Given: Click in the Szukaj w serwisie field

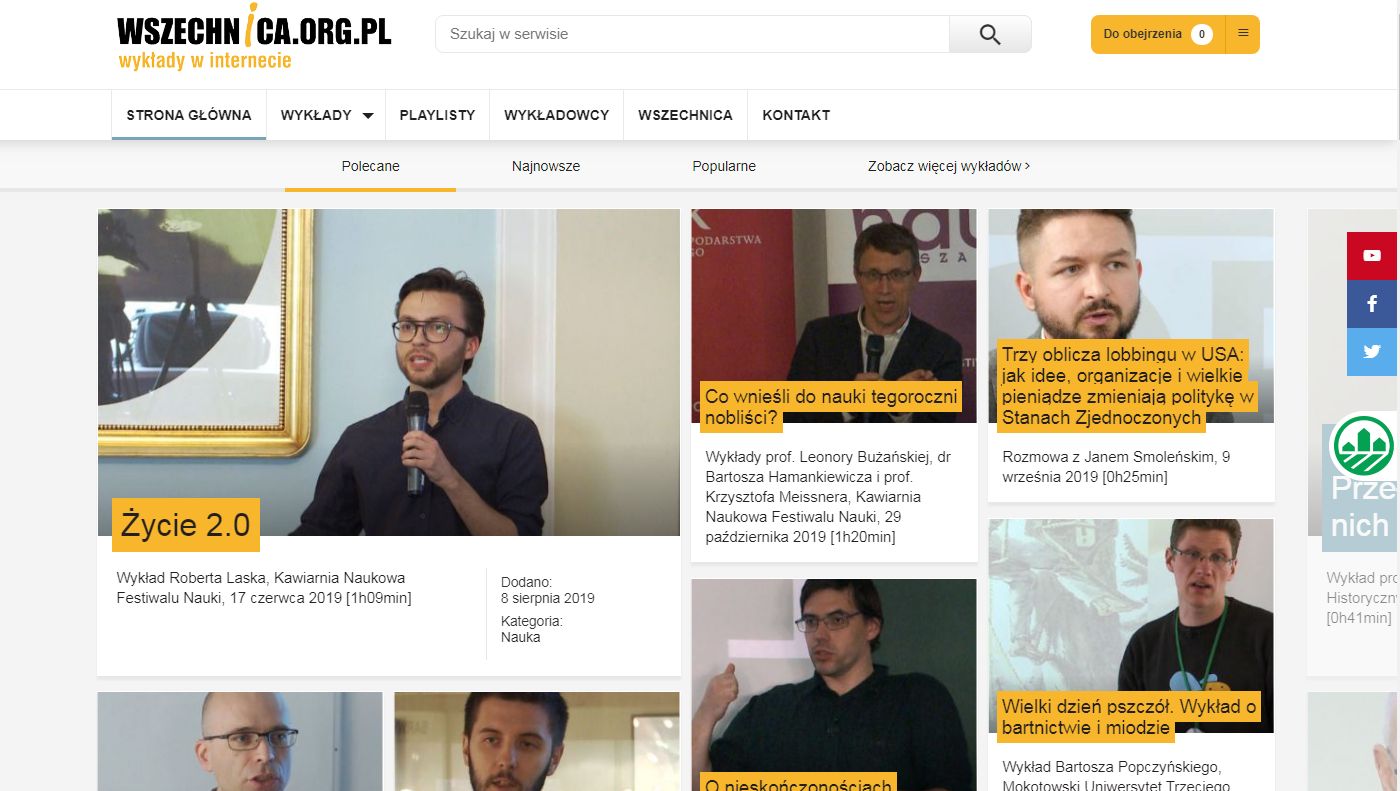Looking at the screenshot, I should 692,34.
